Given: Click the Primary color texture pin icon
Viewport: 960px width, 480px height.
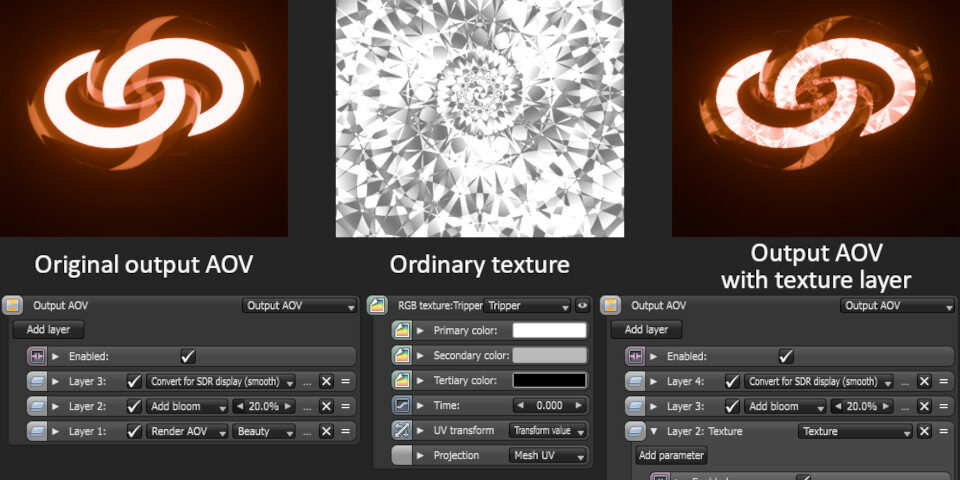Looking at the screenshot, I should click(x=402, y=331).
